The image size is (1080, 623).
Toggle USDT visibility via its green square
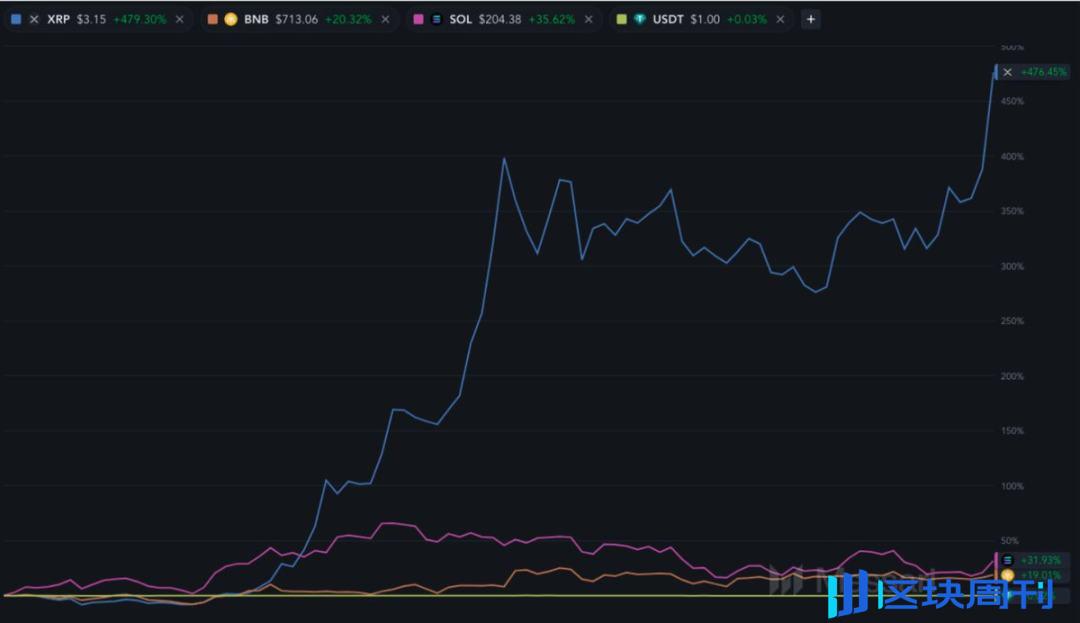(618, 18)
